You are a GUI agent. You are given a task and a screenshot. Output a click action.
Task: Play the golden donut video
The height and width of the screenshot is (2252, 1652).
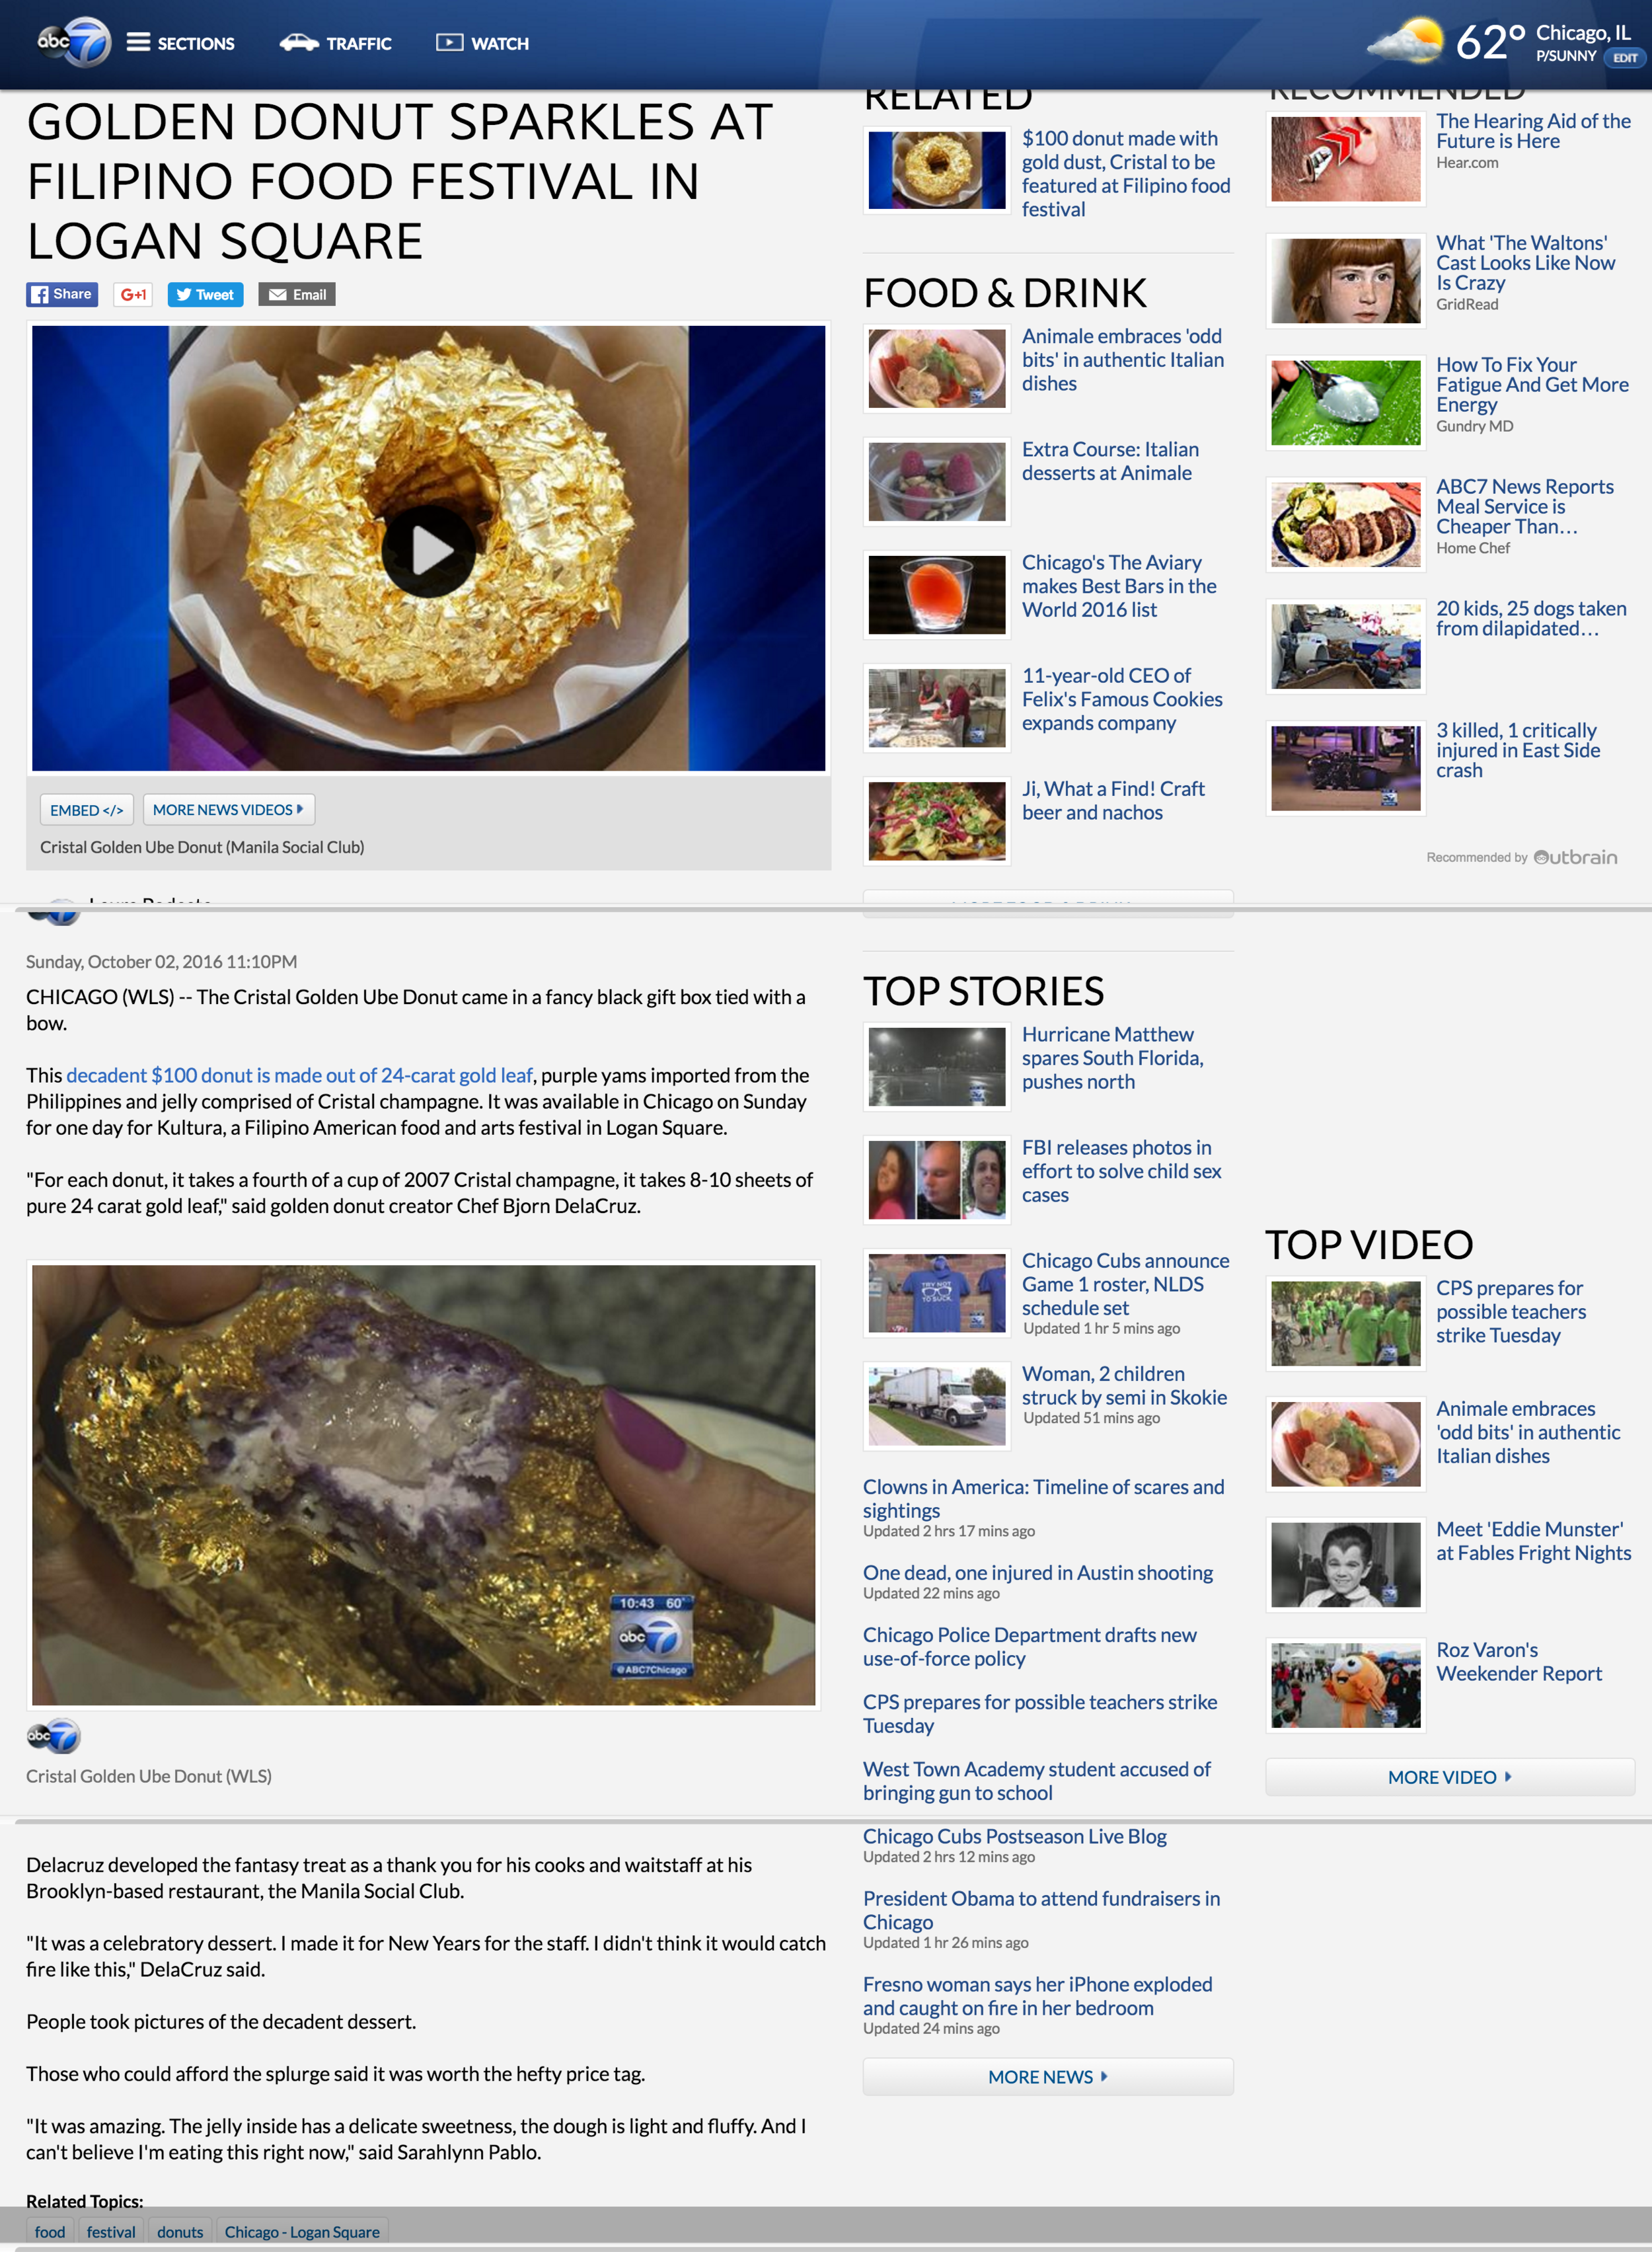[x=429, y=550]
